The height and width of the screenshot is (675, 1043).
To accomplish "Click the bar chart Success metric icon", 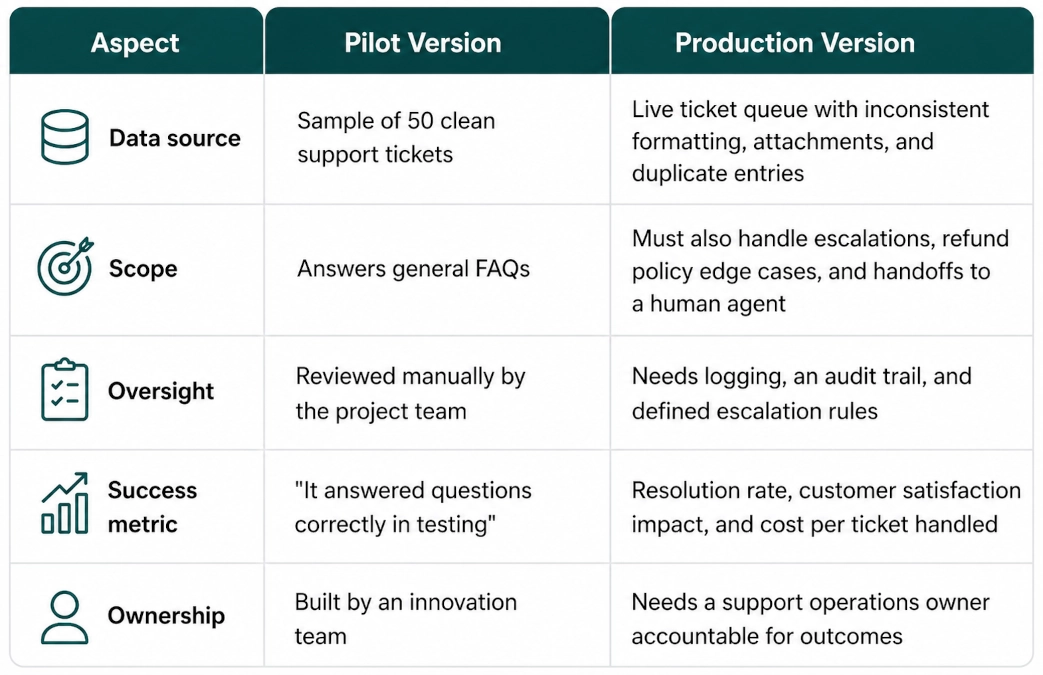I will pos(65,503).
